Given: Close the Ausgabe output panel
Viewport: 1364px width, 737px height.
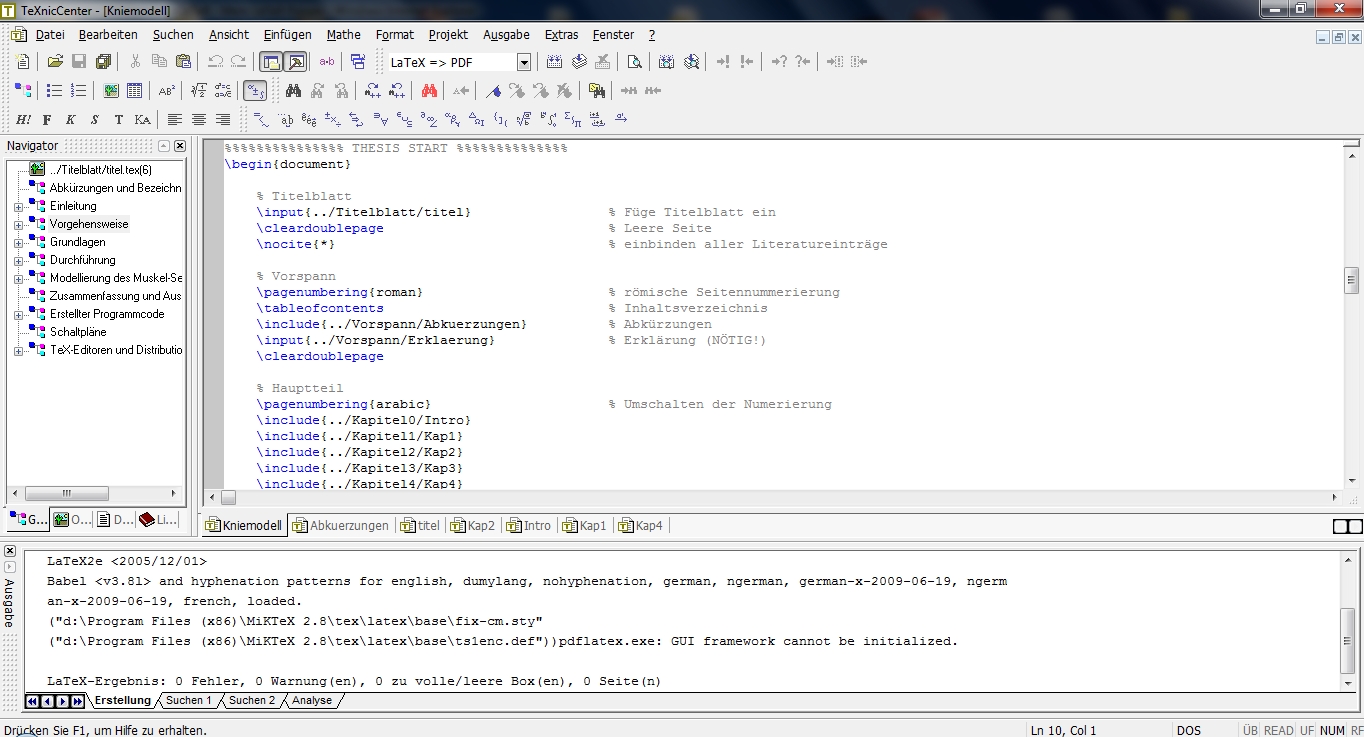Looking at the screenshot, I should coord(10,552).
